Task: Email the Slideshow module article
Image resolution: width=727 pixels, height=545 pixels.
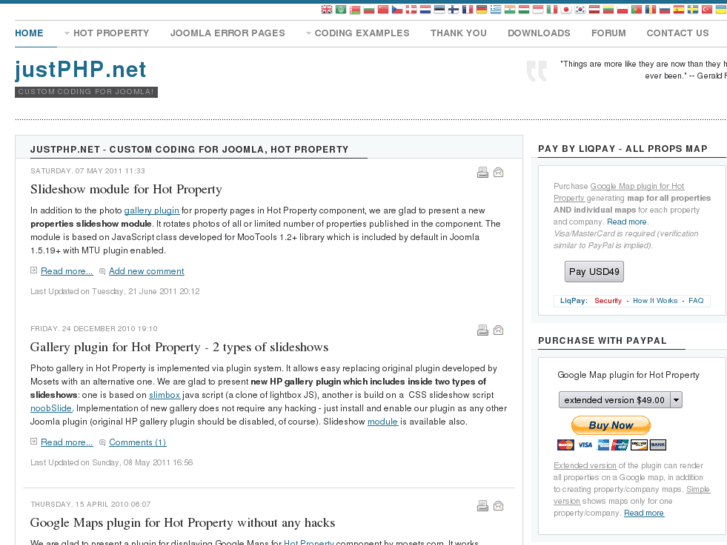Action: point(498,173)
